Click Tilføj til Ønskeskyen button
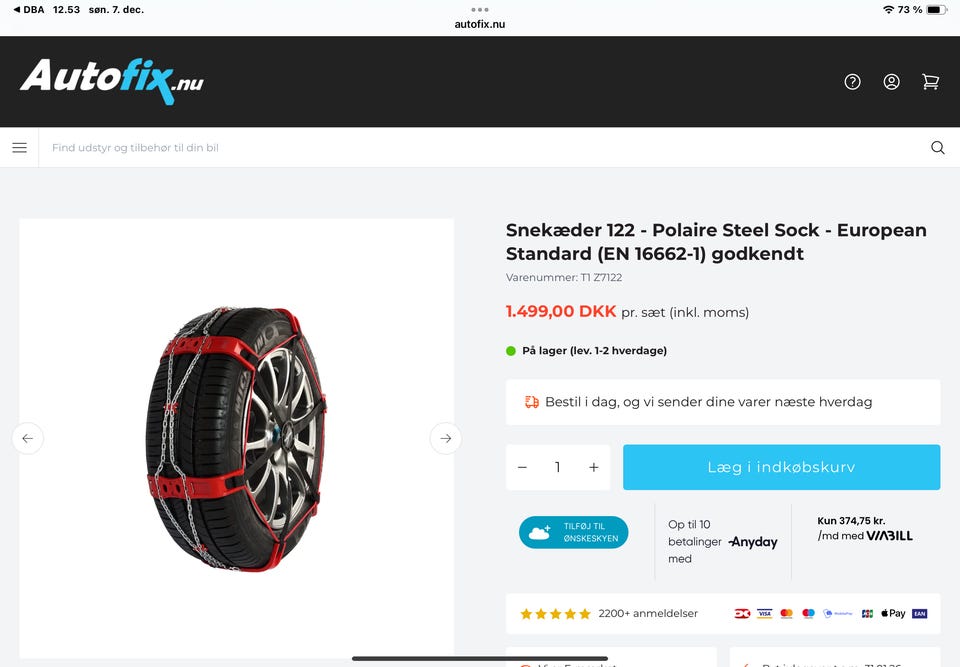 point(573,532)
